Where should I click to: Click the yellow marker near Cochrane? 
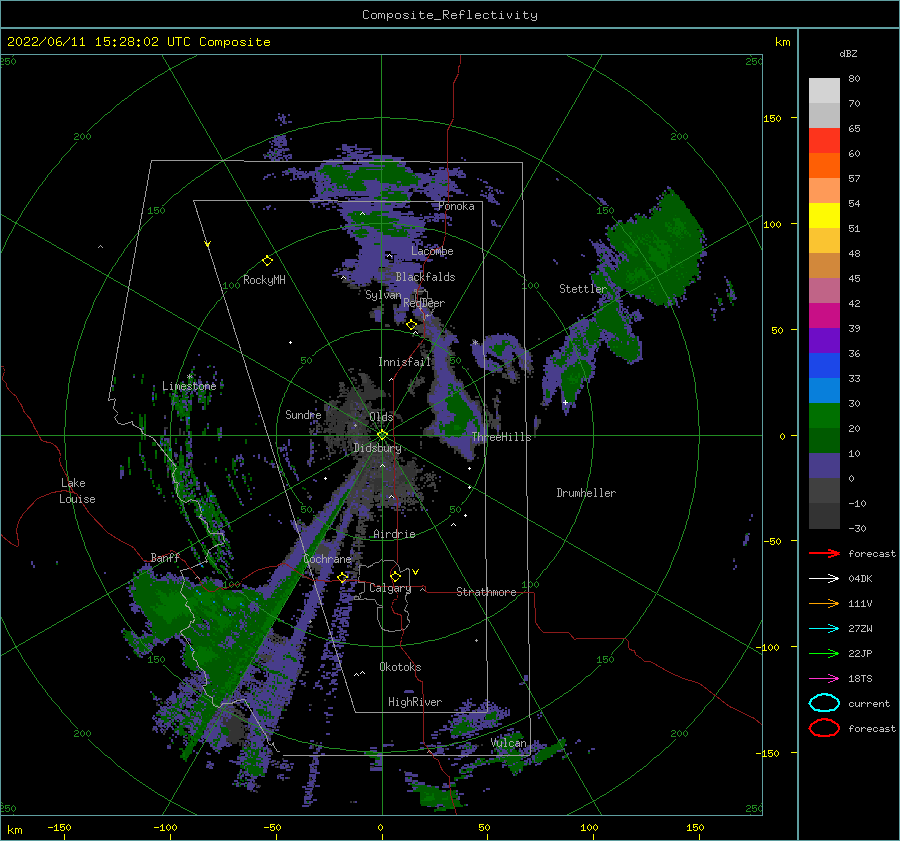(343, 577)
